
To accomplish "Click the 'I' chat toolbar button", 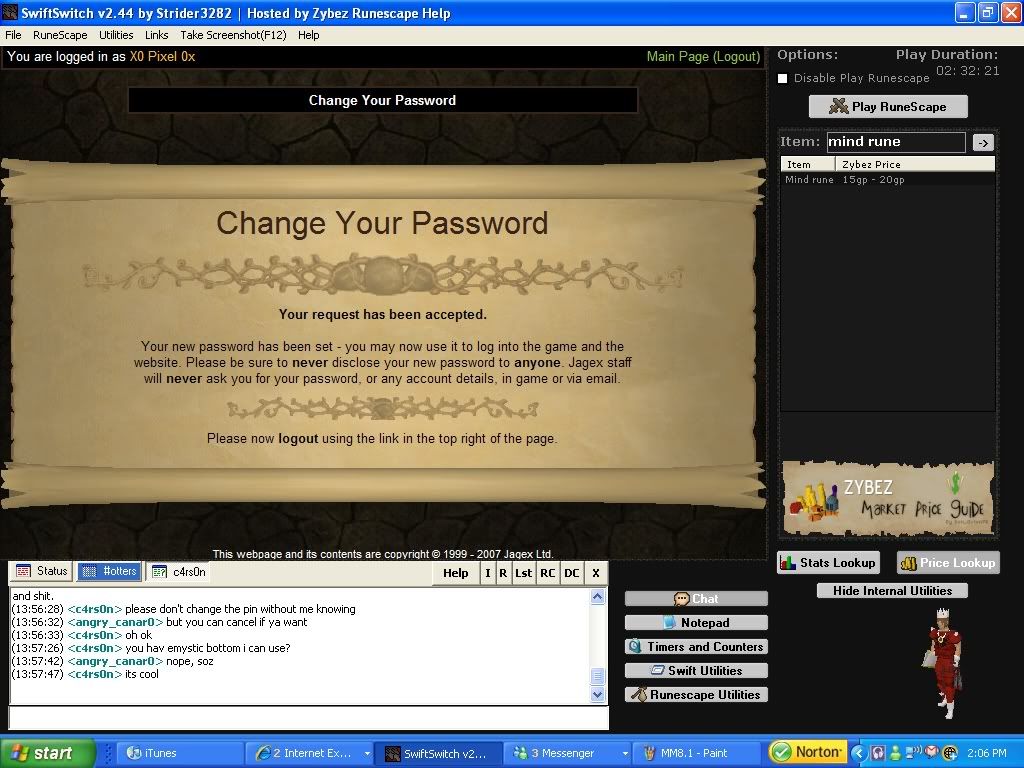I will tap(488, 573).
